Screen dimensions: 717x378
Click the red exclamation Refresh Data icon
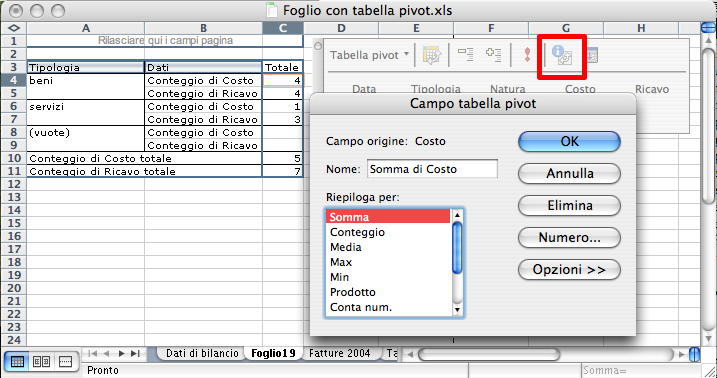coord(527,55)
